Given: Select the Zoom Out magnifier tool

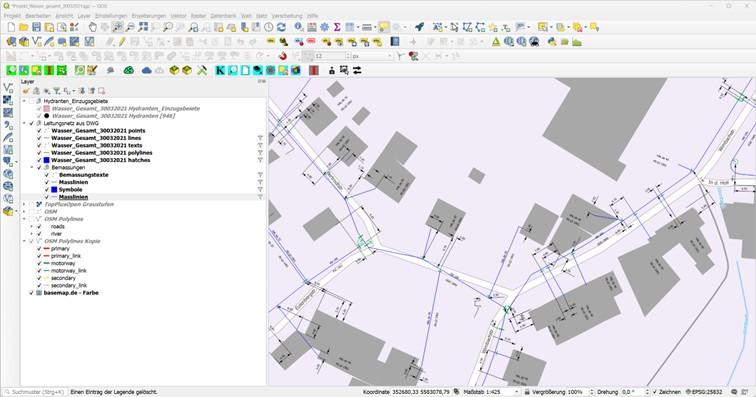Looking at the screenshot, I should tap(130, 27).
